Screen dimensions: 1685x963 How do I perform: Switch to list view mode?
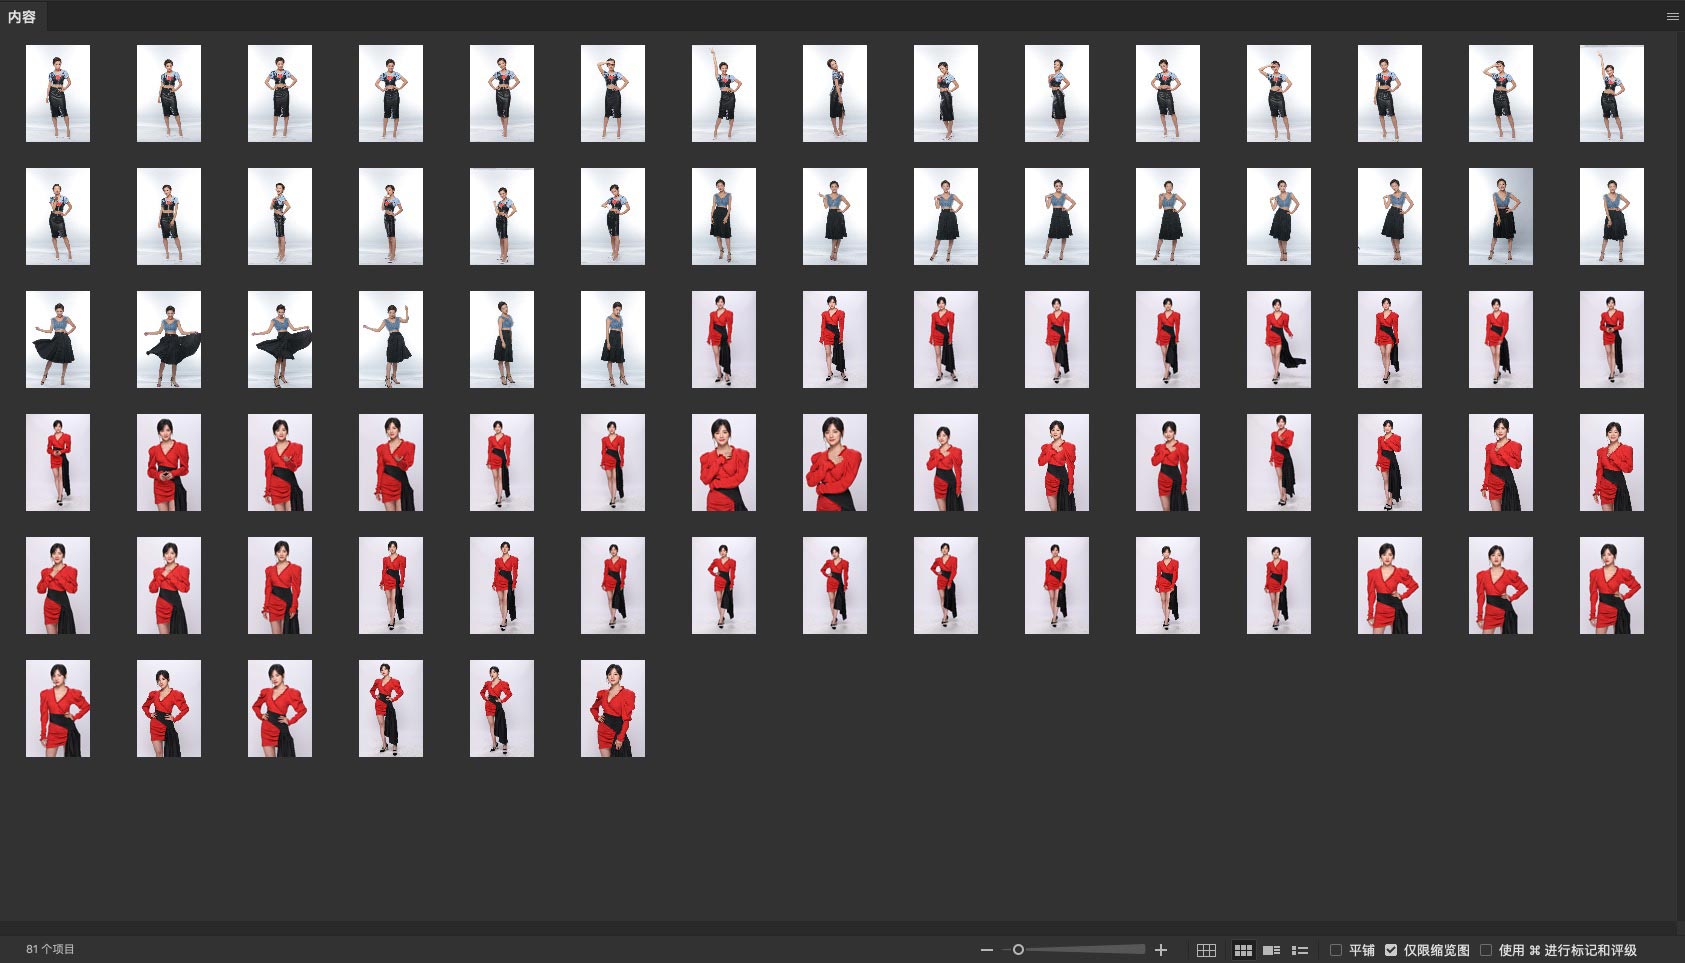click(1300, 950)
